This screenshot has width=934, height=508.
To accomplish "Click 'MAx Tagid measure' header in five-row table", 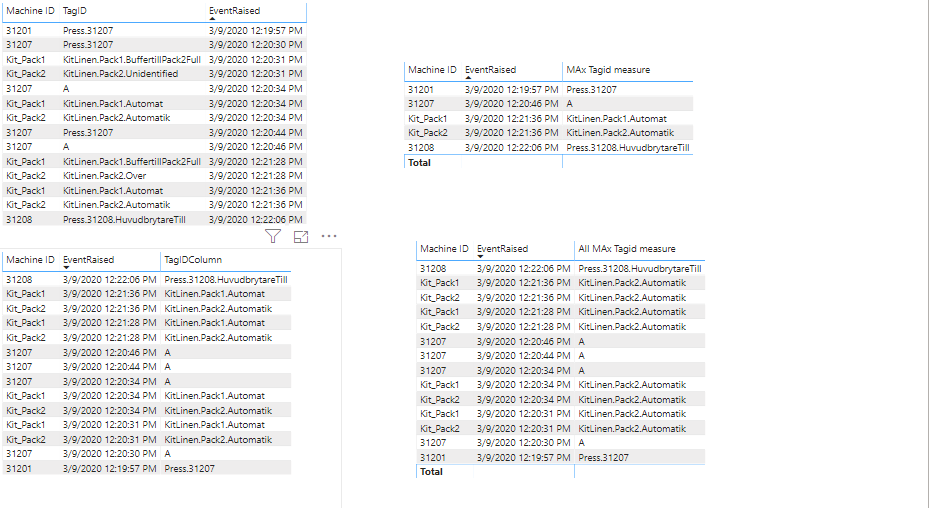I will coord(608,70).
